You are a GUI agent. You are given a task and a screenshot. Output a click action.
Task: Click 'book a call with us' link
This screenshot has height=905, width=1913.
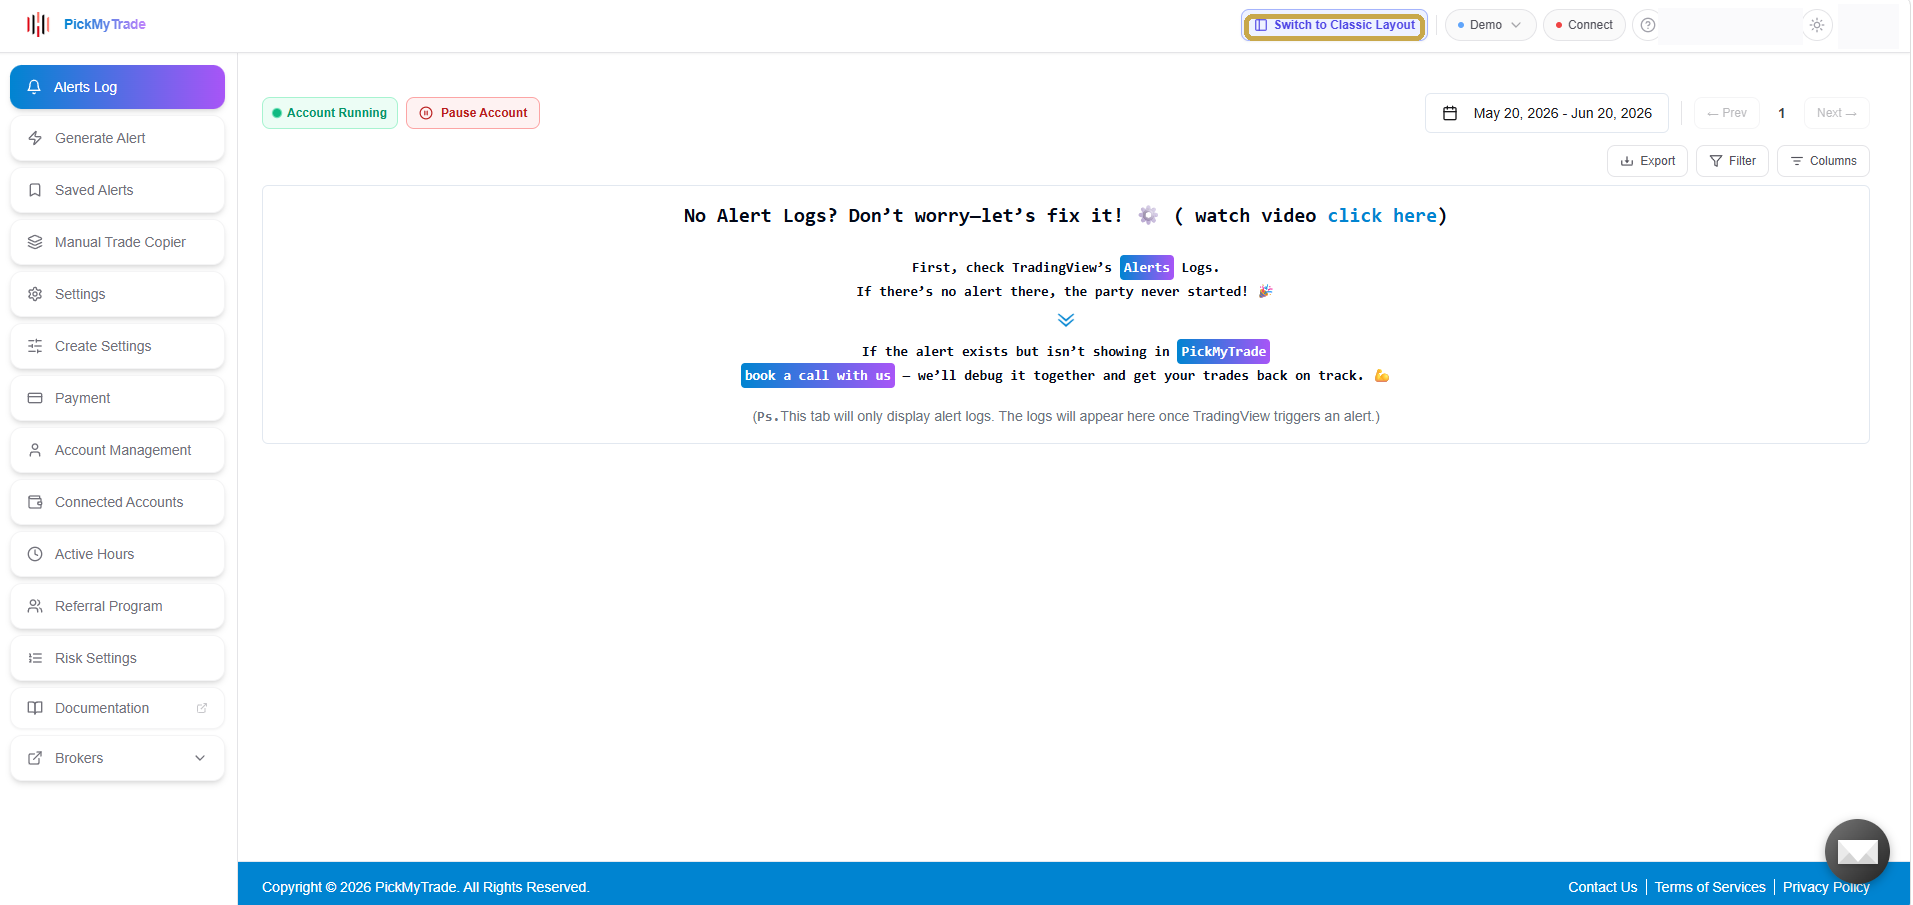click(818, 376)
